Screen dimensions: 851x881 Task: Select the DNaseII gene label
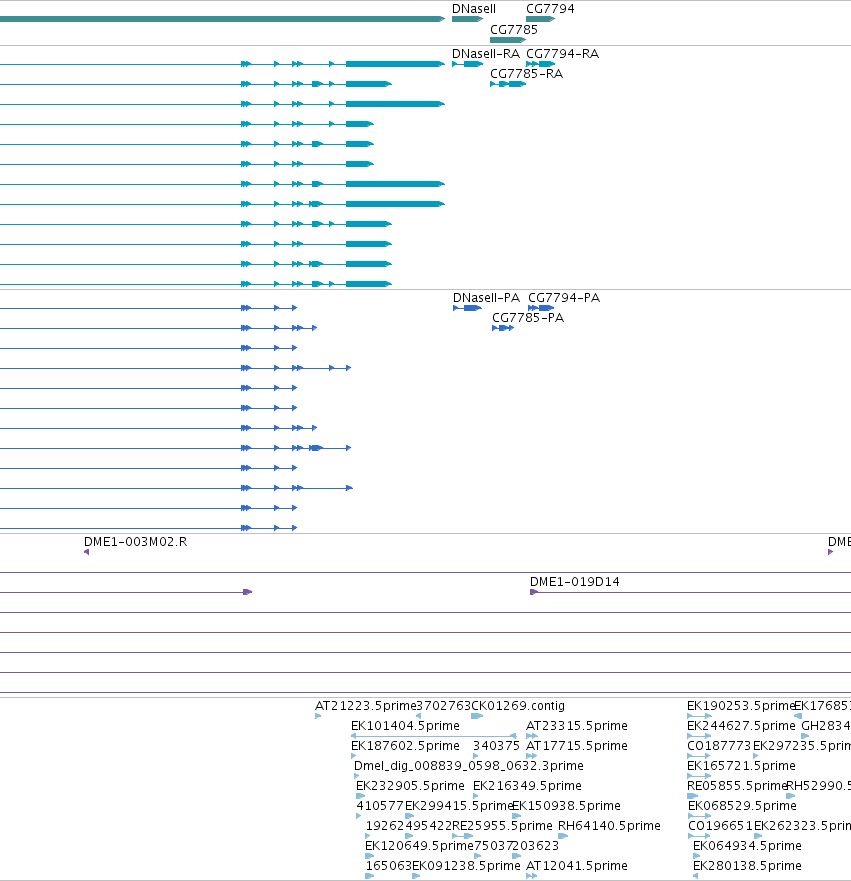[x=474, y=9]
